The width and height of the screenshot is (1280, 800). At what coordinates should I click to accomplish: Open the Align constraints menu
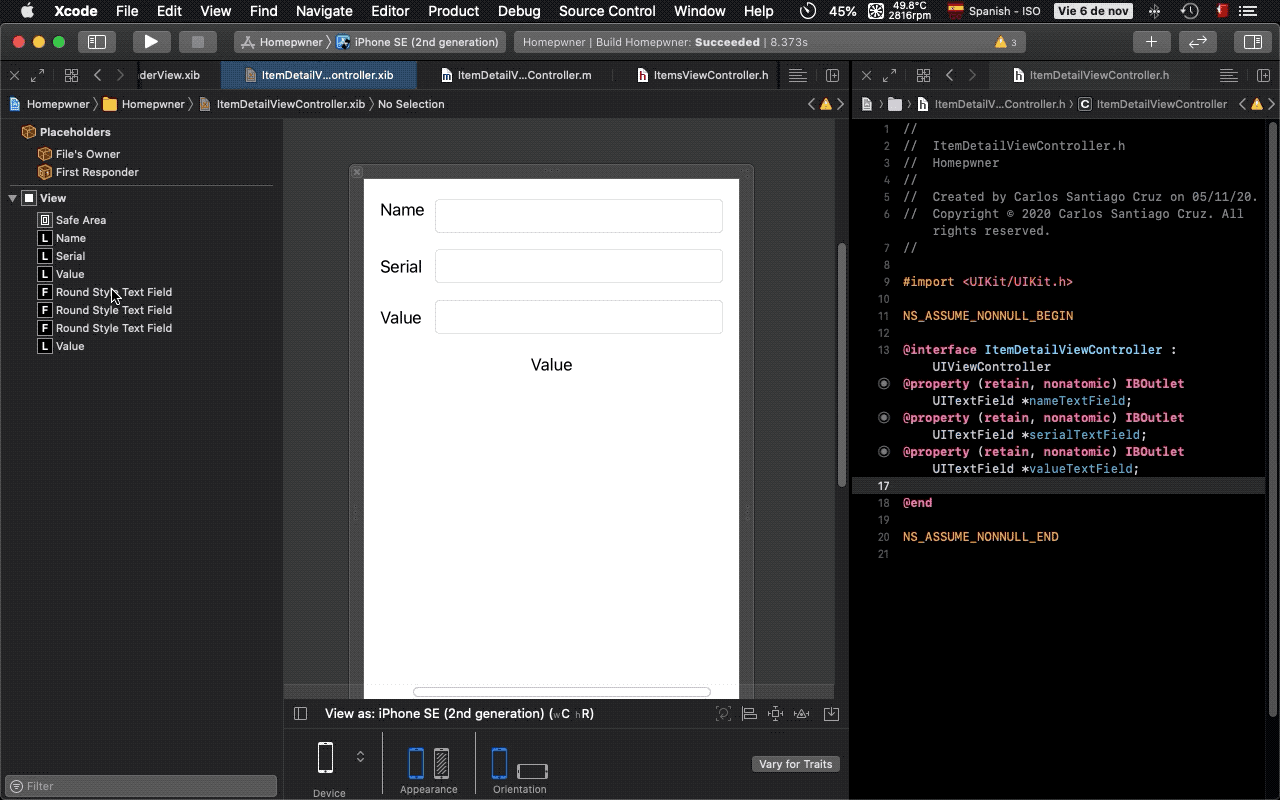coord(749,714)
